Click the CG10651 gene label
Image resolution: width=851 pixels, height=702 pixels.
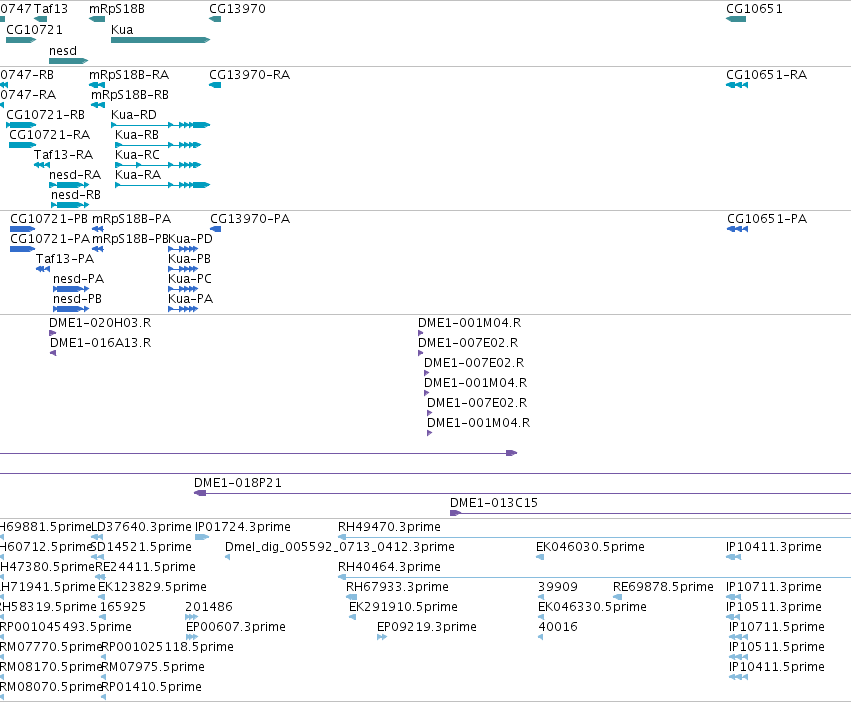point(754,9)
